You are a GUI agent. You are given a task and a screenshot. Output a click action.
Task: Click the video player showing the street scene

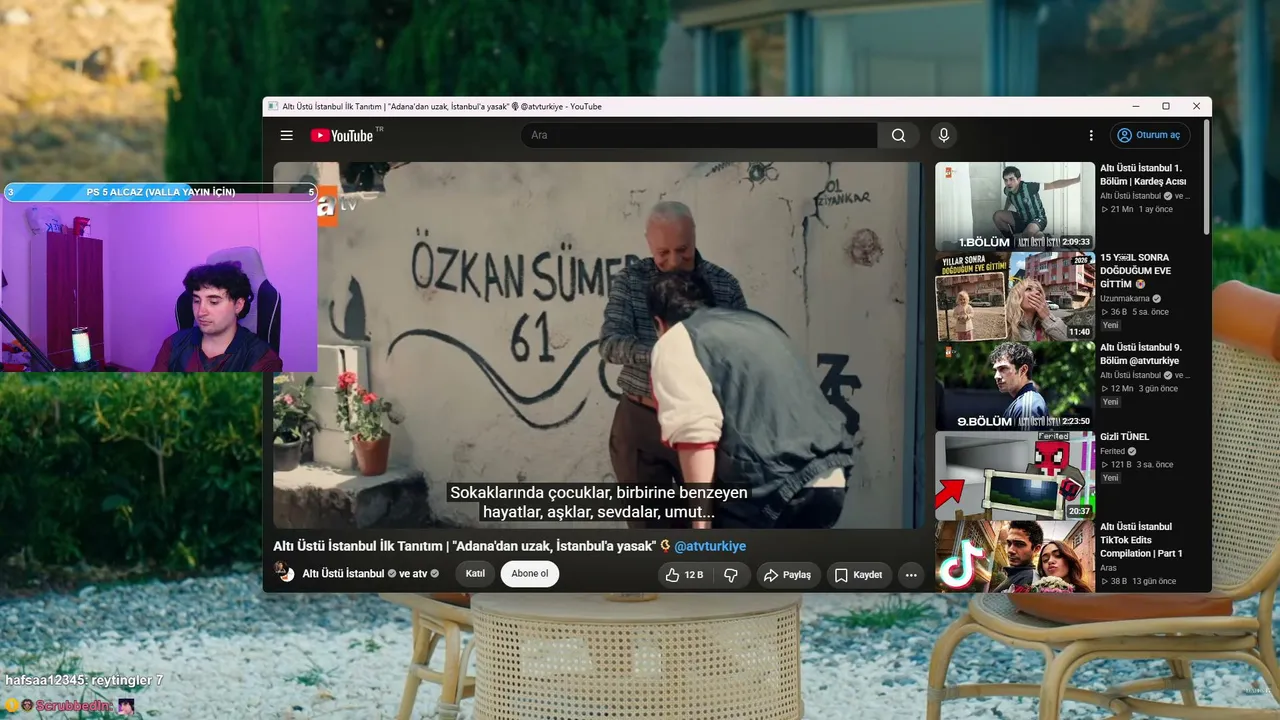pyautogui.click(x=598, y=345)
